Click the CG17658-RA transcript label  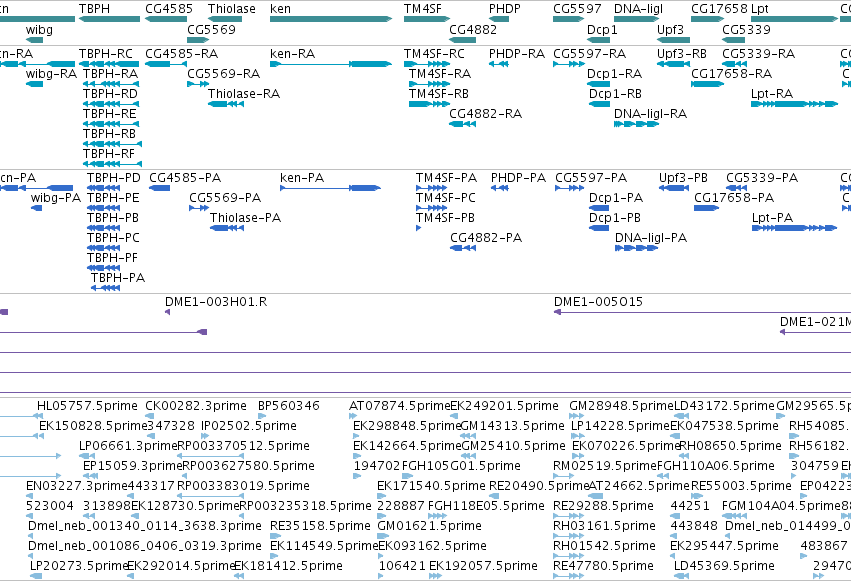(x=732, y=74)
